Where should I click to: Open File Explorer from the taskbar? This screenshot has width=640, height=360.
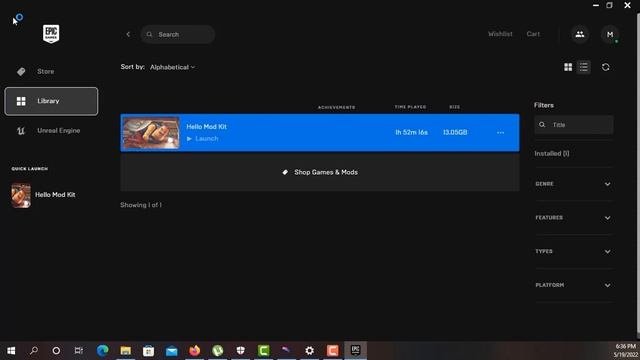click(125, 351)
